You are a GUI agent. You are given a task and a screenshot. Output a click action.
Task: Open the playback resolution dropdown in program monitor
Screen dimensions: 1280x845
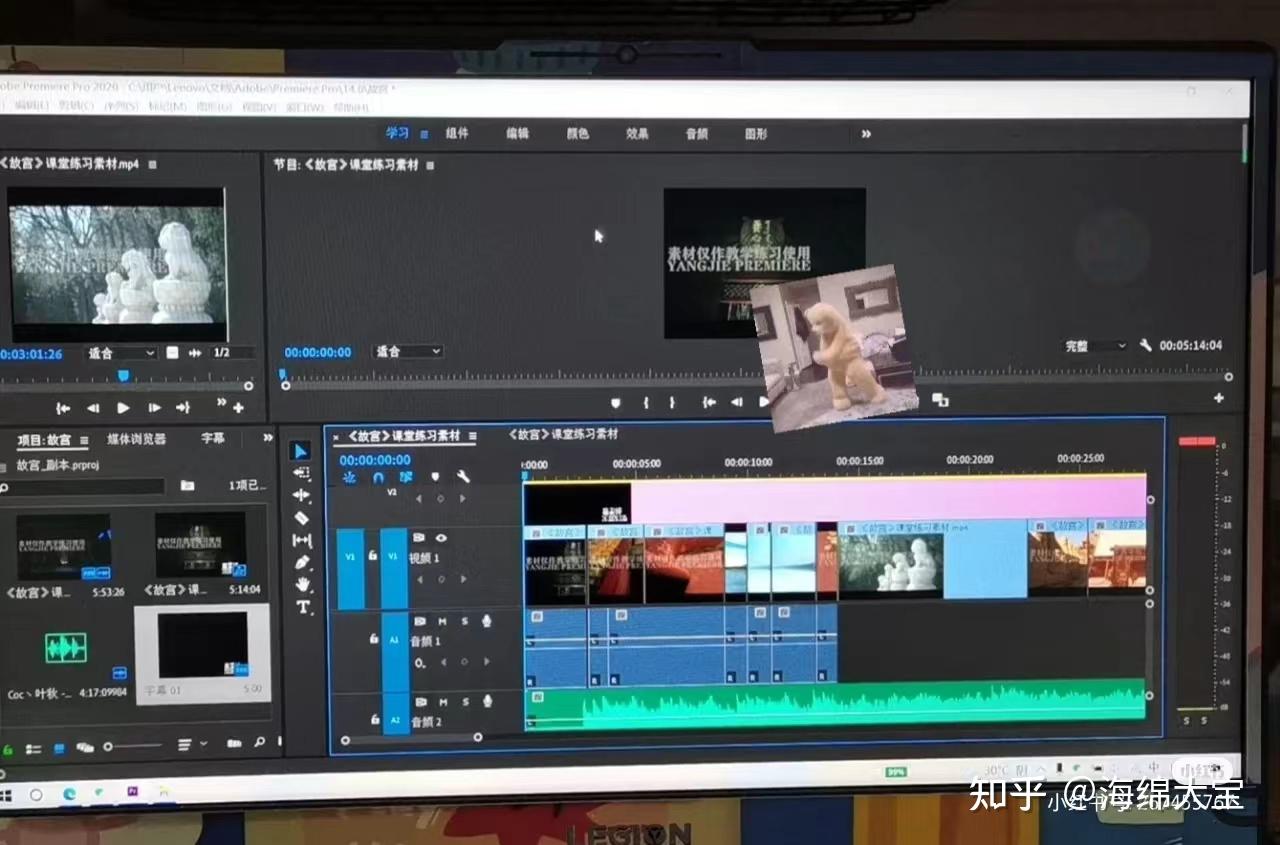pos(1095,346)
